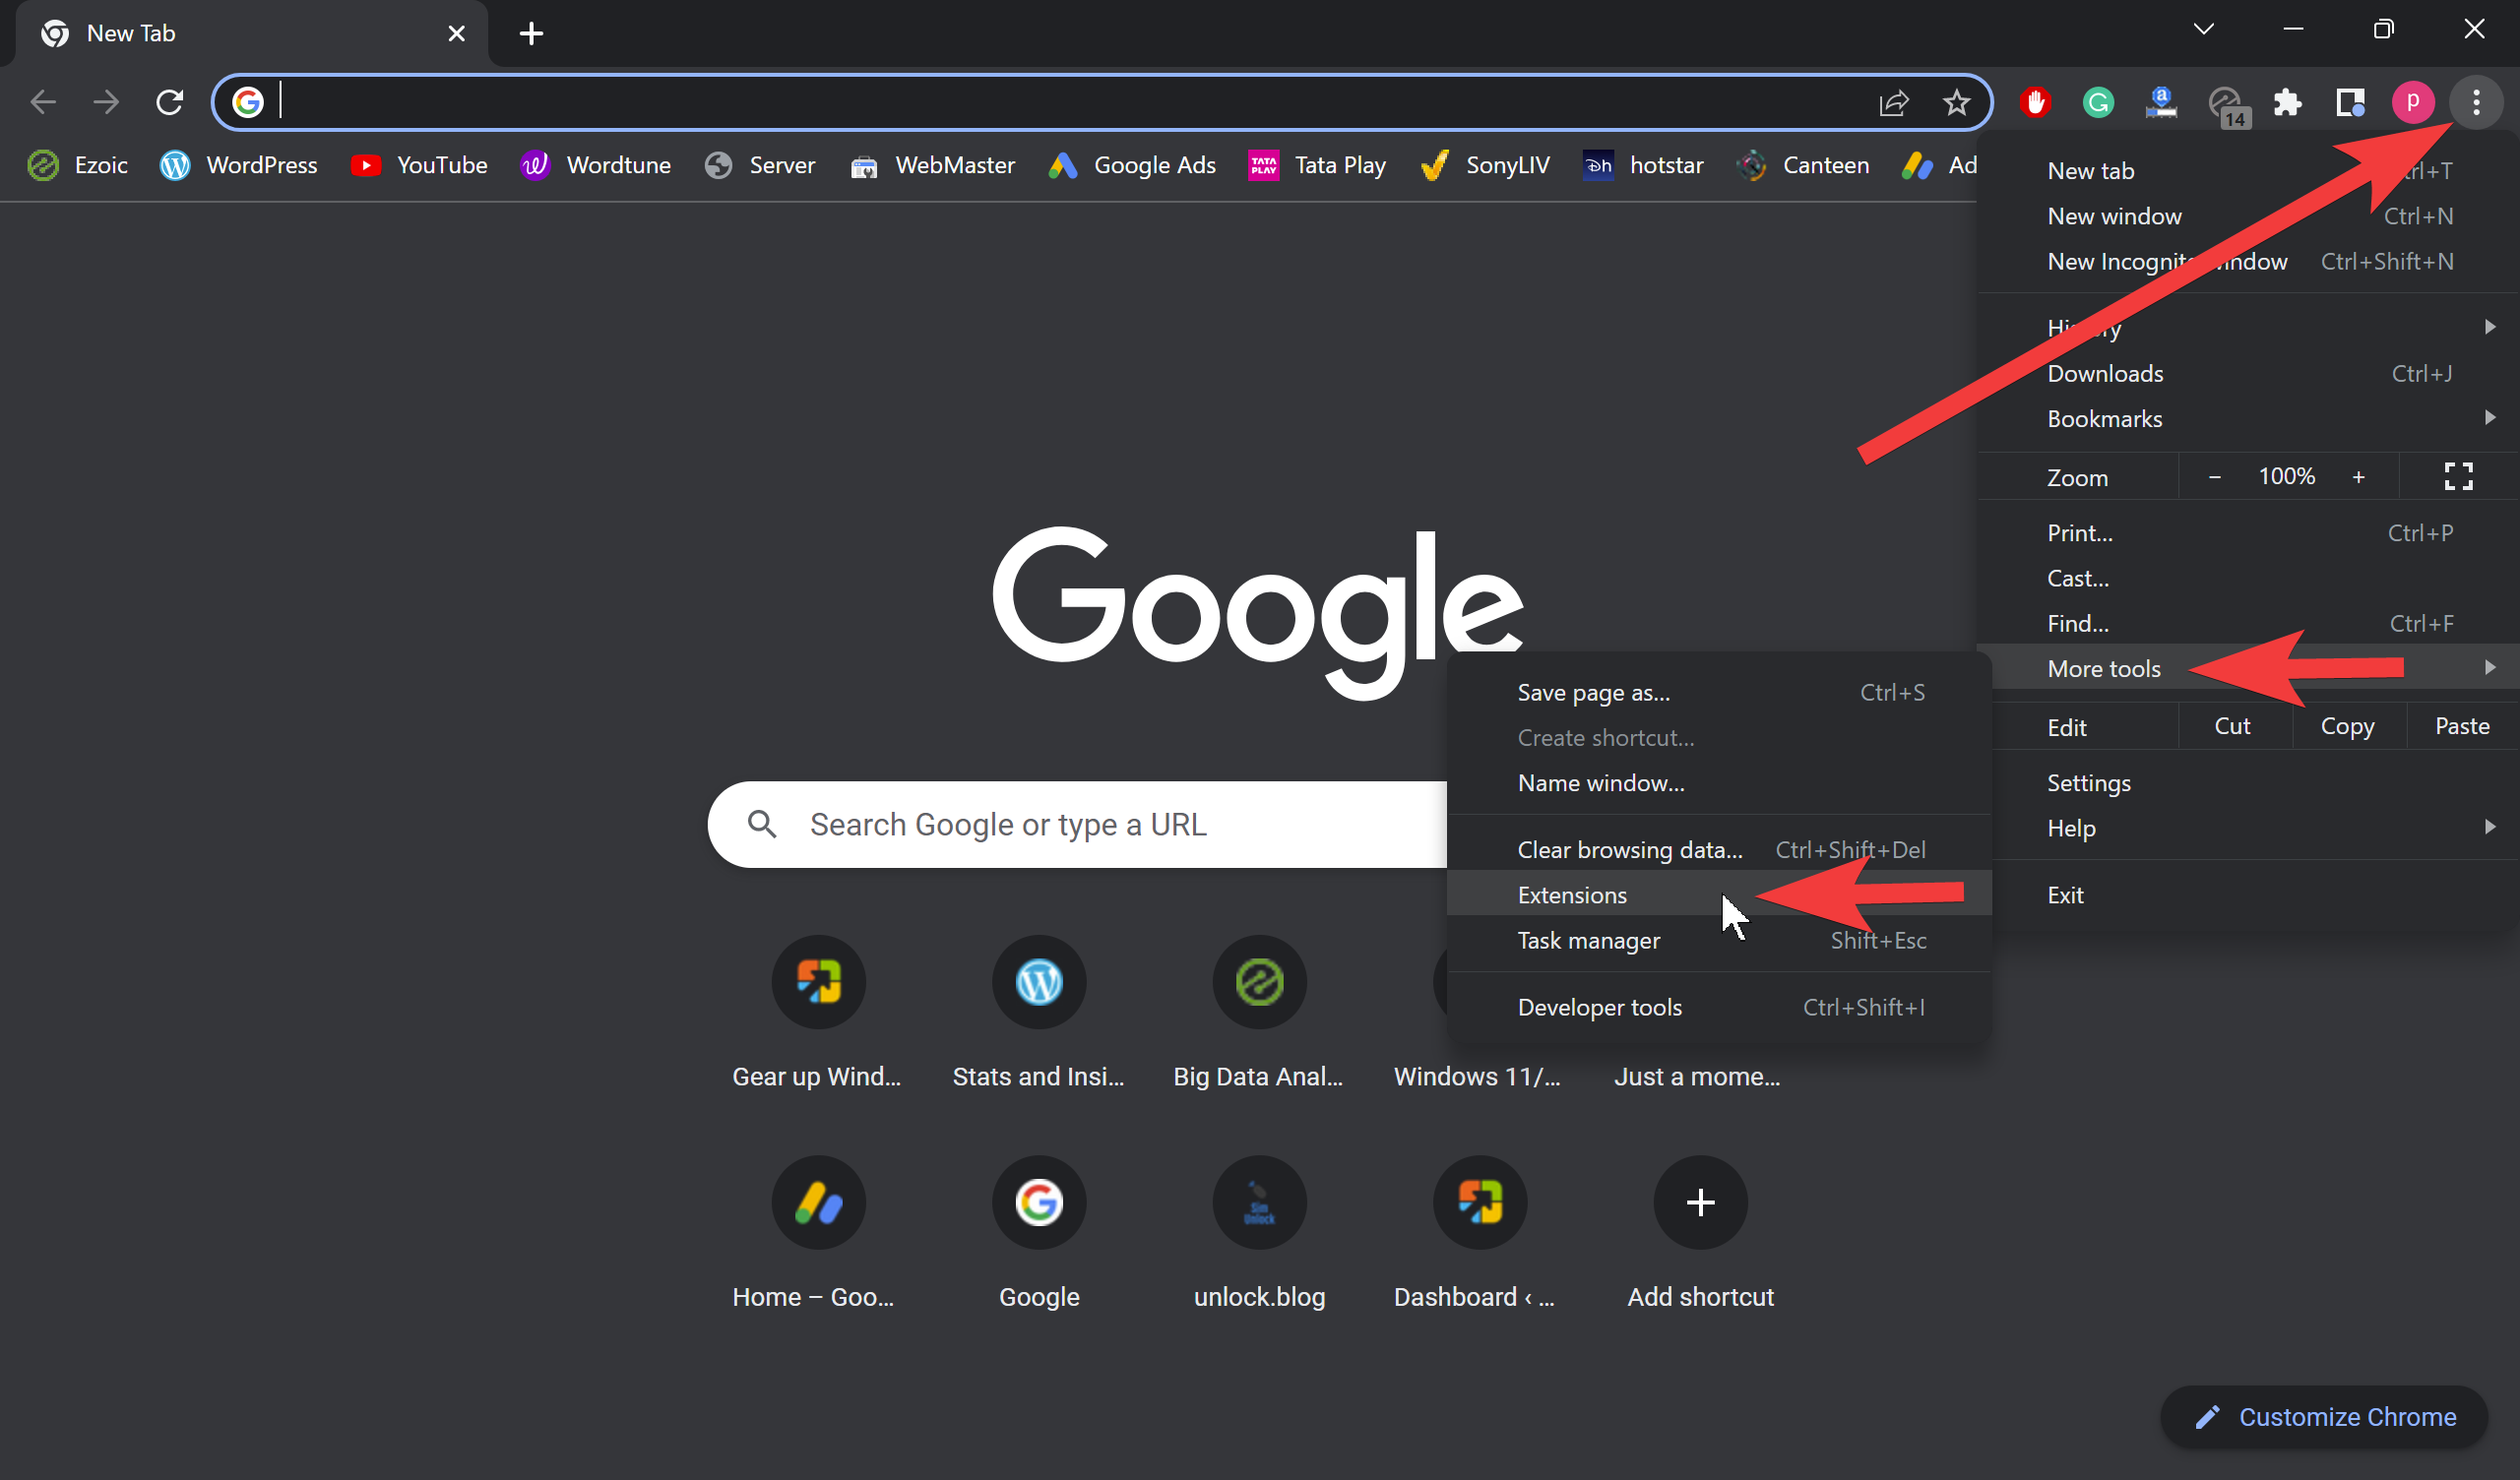The width and height of the screenshot is (2520, 1480).
Task: Open the tab search chevron
Action: point(2203,29)
